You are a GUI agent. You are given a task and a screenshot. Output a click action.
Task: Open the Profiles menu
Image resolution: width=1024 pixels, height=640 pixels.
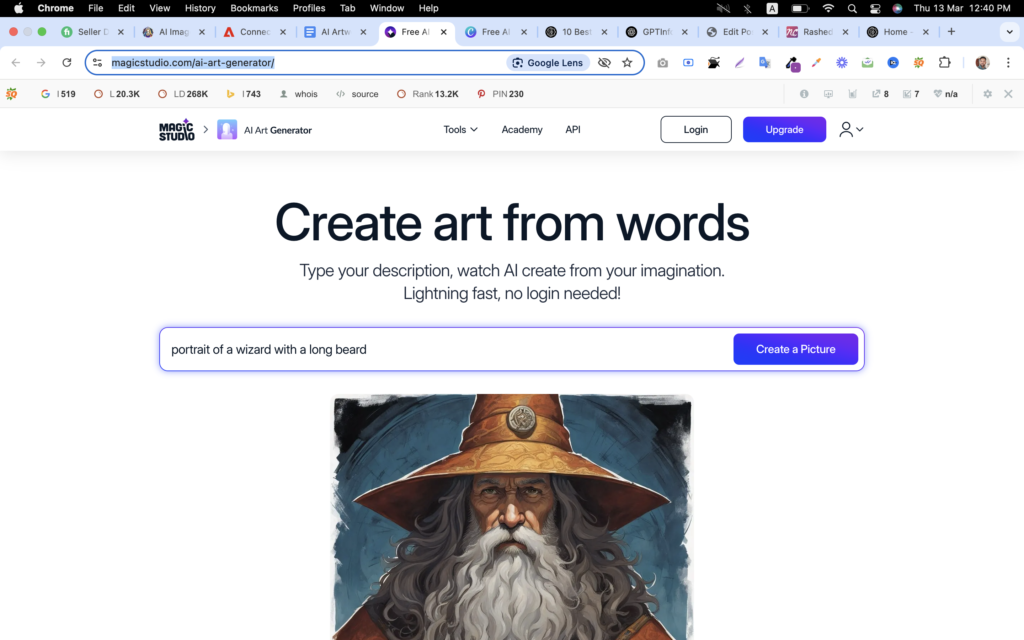point(309,8)
